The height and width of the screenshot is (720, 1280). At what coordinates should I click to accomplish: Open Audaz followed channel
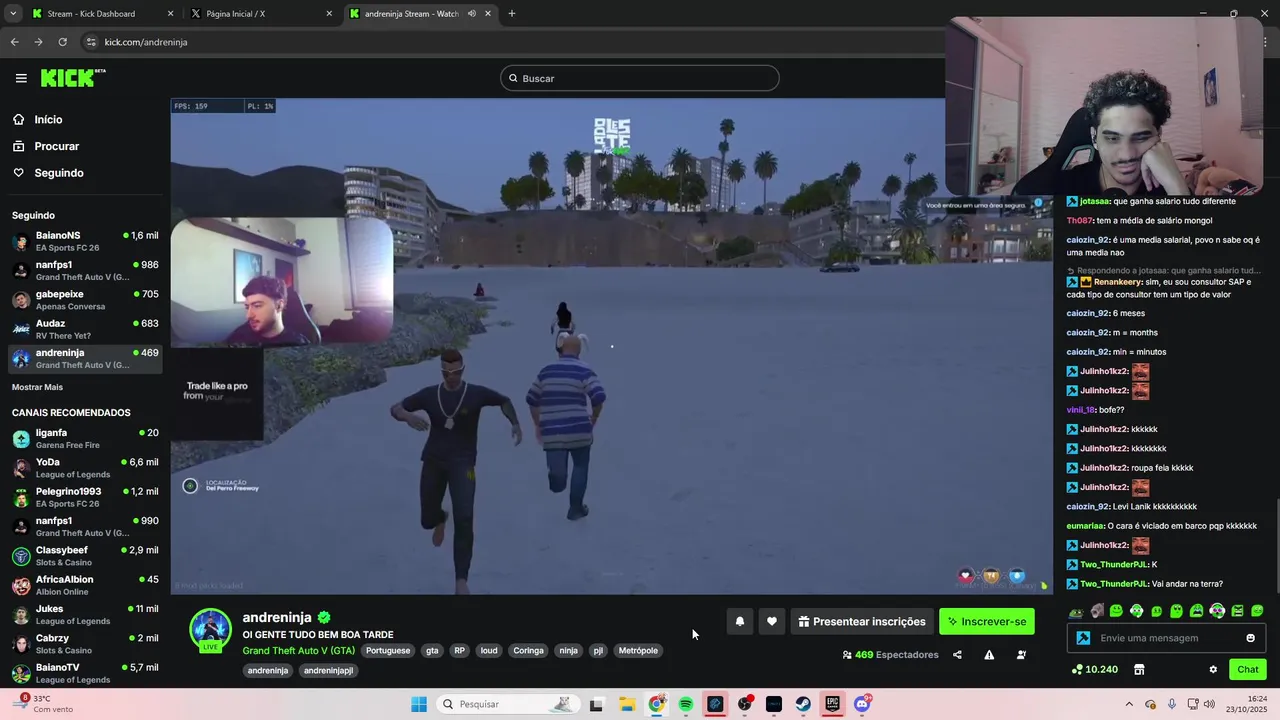(x=85, y=329)
